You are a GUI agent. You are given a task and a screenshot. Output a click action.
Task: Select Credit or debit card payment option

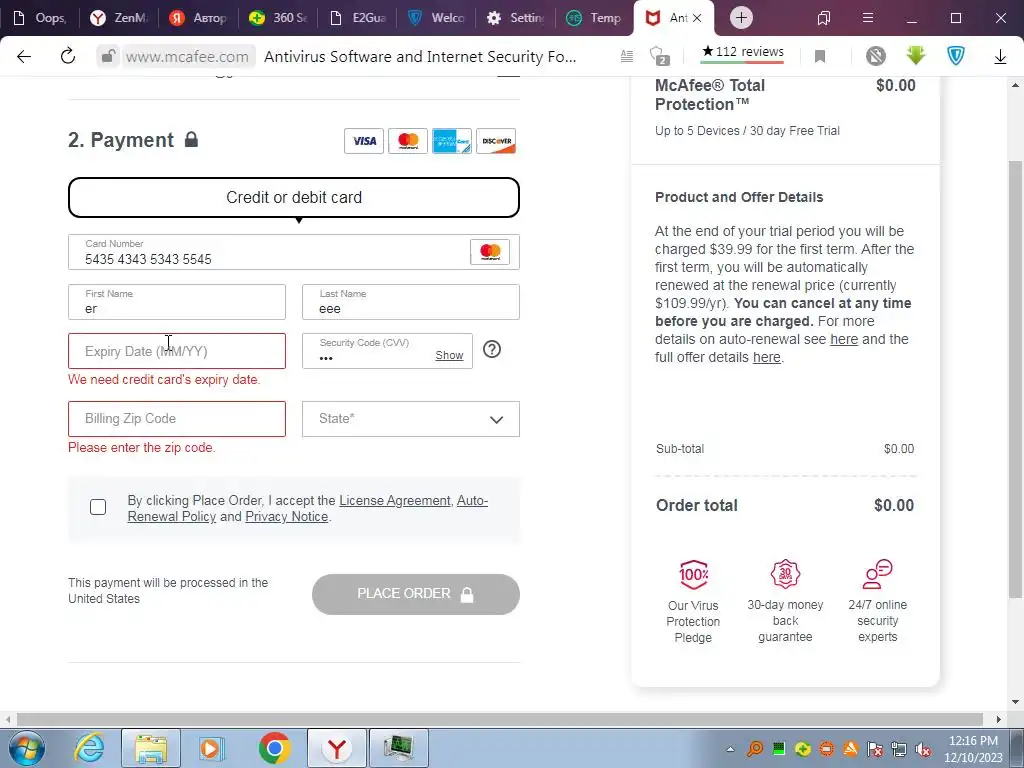pyautogui.click(x=294, y=197)
